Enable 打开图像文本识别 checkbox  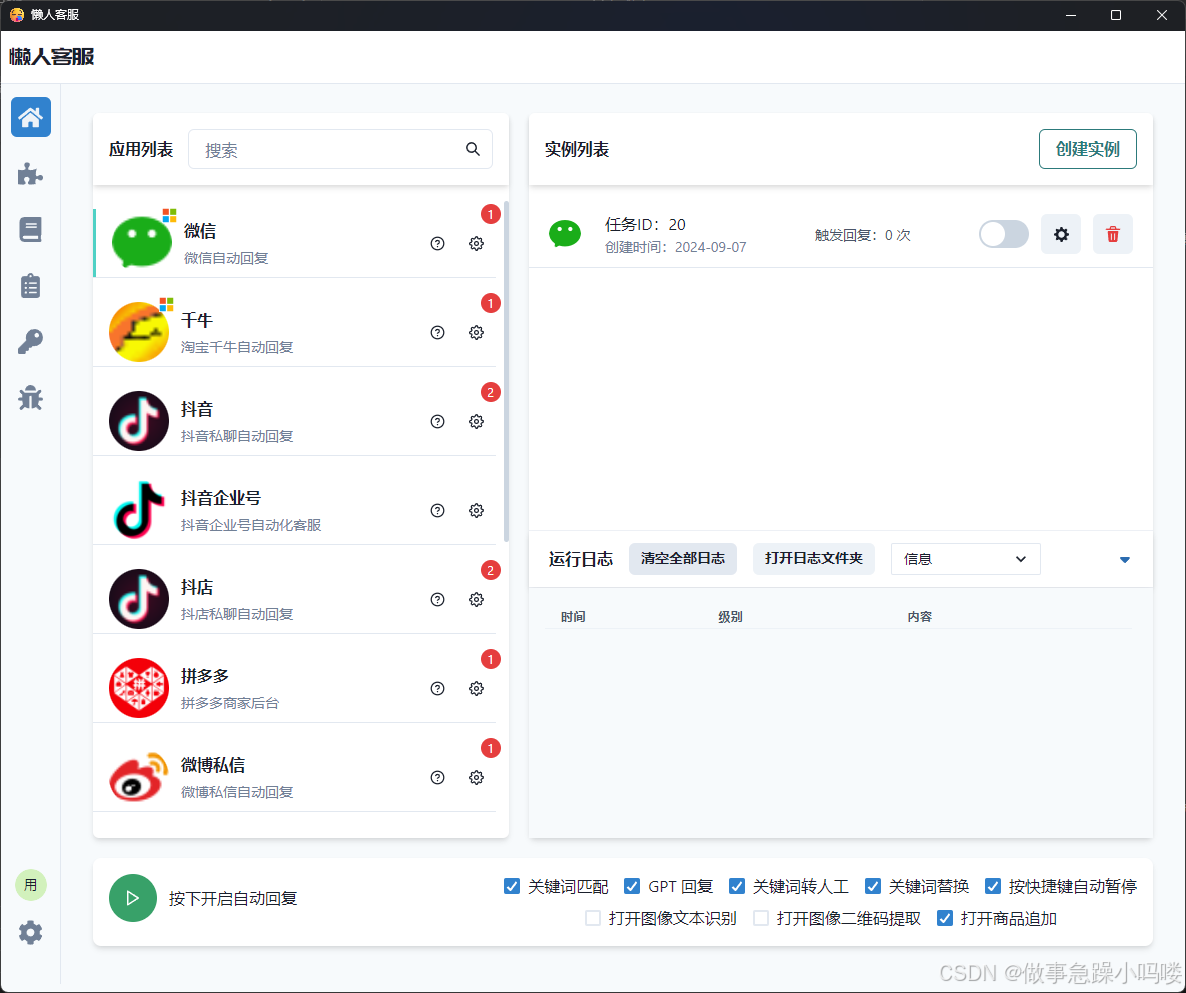593,918
